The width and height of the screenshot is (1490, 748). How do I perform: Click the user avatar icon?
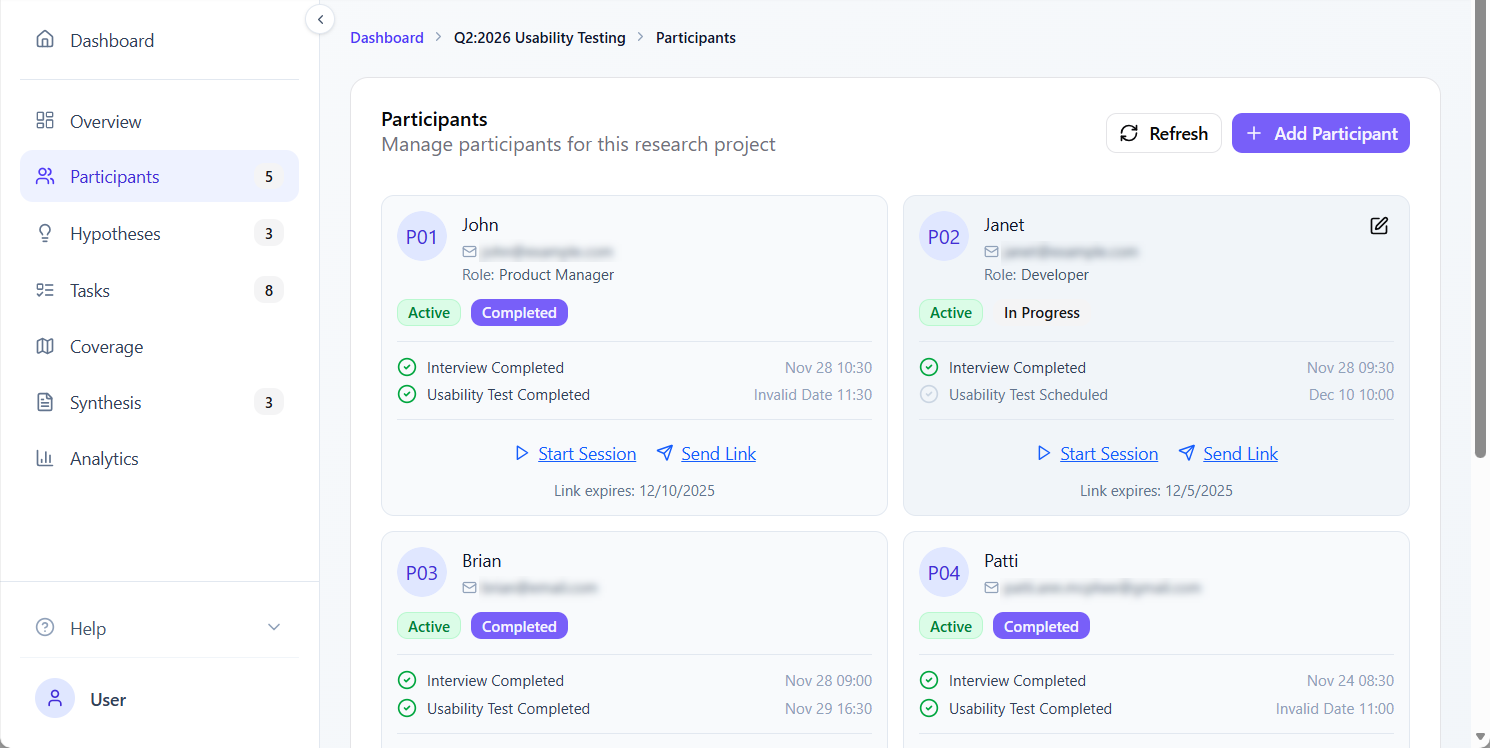[x=54, y=699]
